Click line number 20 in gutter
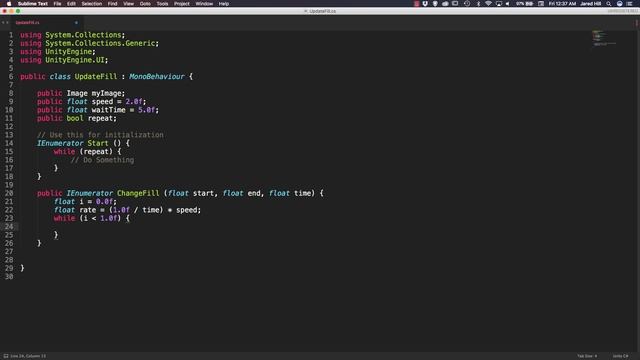This screenshot has height=360, width=640. pyautogui.click(x=9, y=193)
